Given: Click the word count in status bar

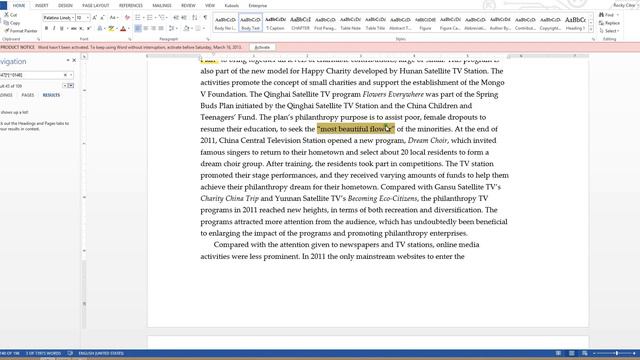Looking at the screenshot, I should pos(43,353).
